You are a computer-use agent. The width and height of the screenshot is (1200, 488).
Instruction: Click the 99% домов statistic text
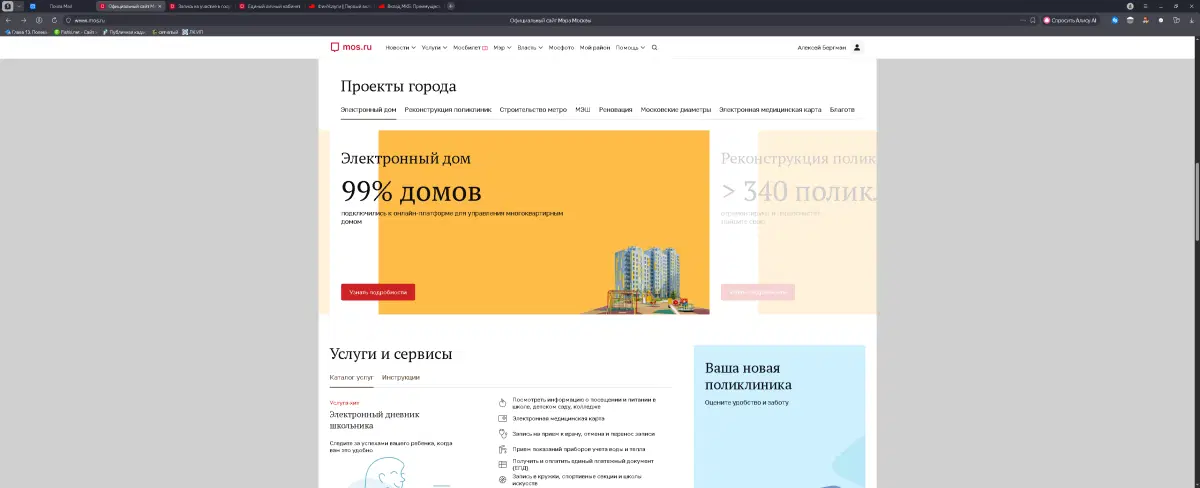411,191
